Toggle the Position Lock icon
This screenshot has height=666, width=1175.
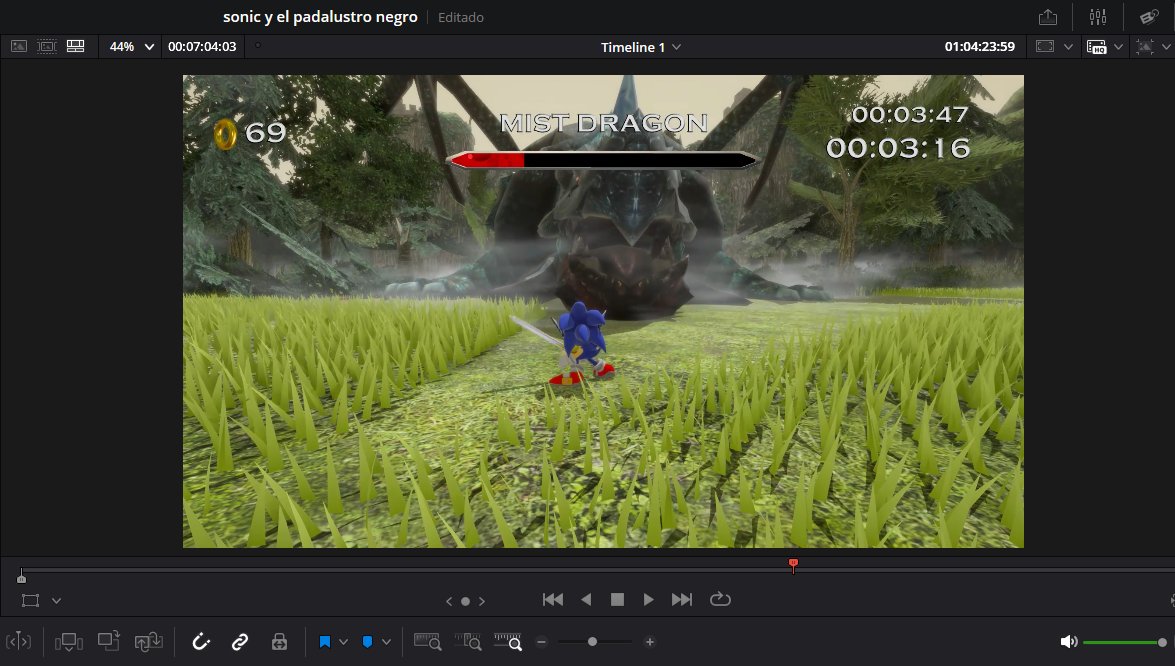click(280, 641)
